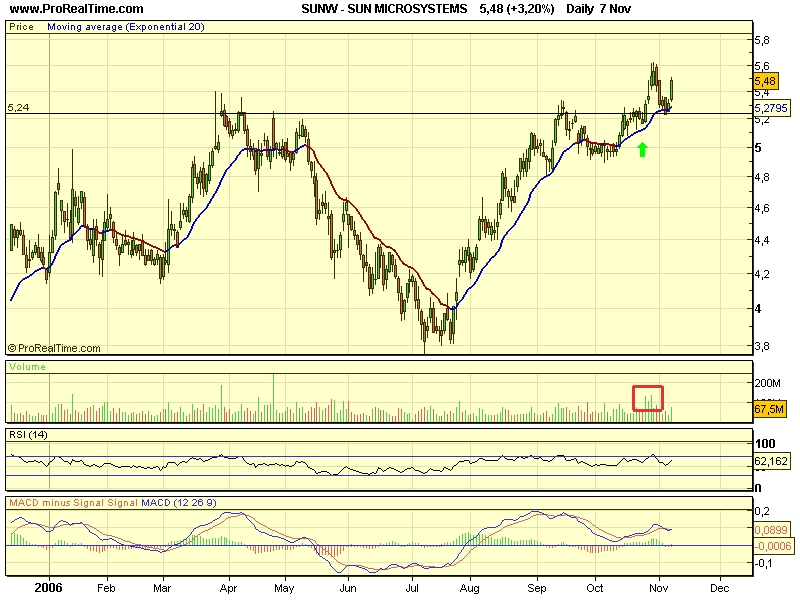800x600 pixels.
Task: Click the 0,2 MACD axis label
Action: point(762,511)
